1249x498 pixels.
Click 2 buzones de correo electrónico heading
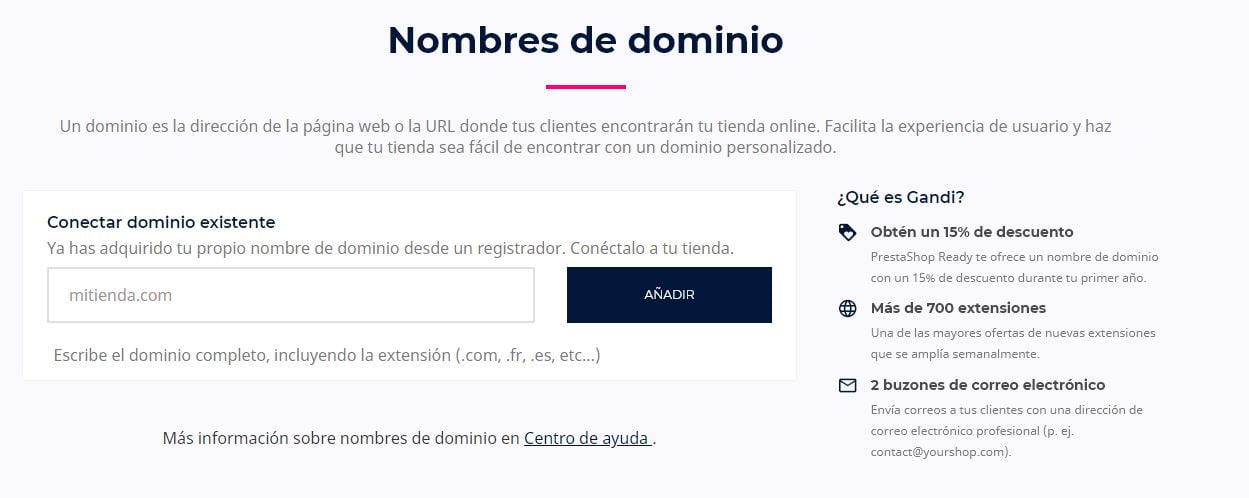click(987, 385)
